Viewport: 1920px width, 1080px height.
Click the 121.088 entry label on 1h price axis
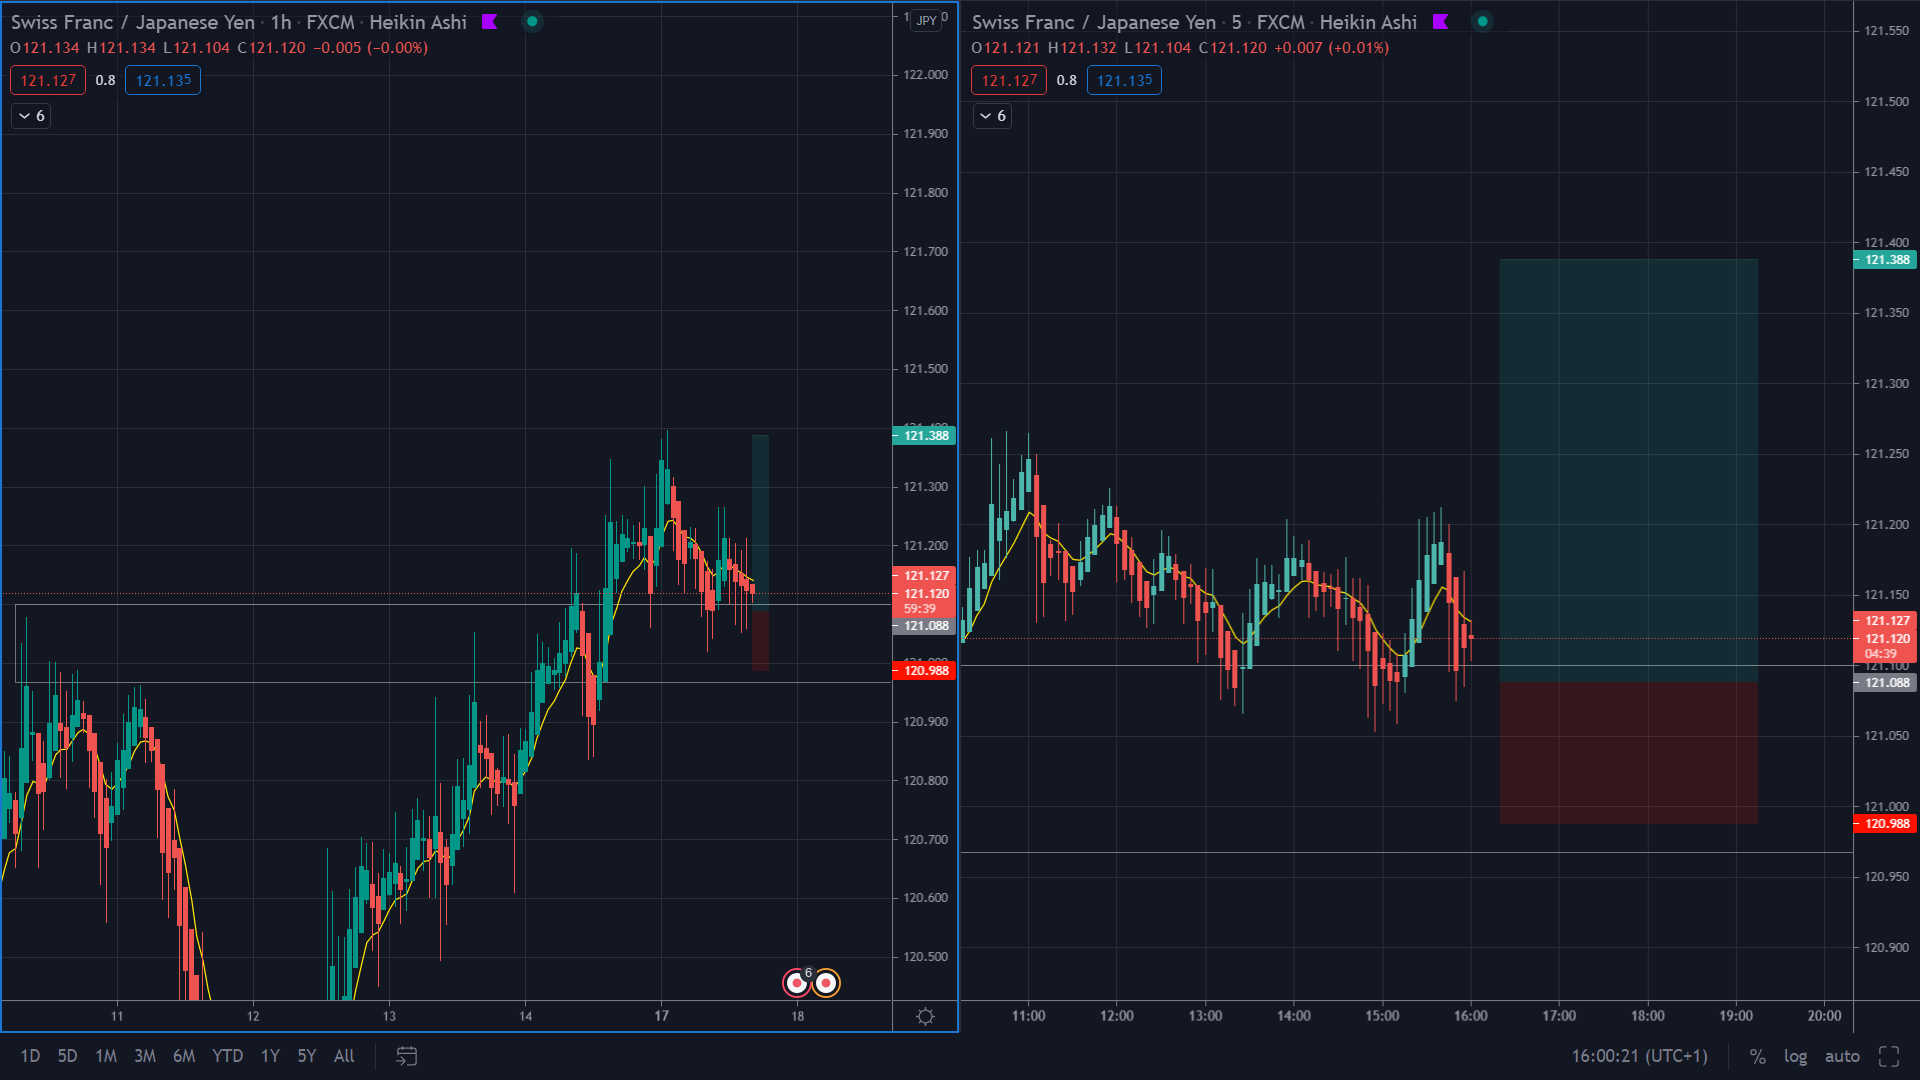click(x=924, y=626)
